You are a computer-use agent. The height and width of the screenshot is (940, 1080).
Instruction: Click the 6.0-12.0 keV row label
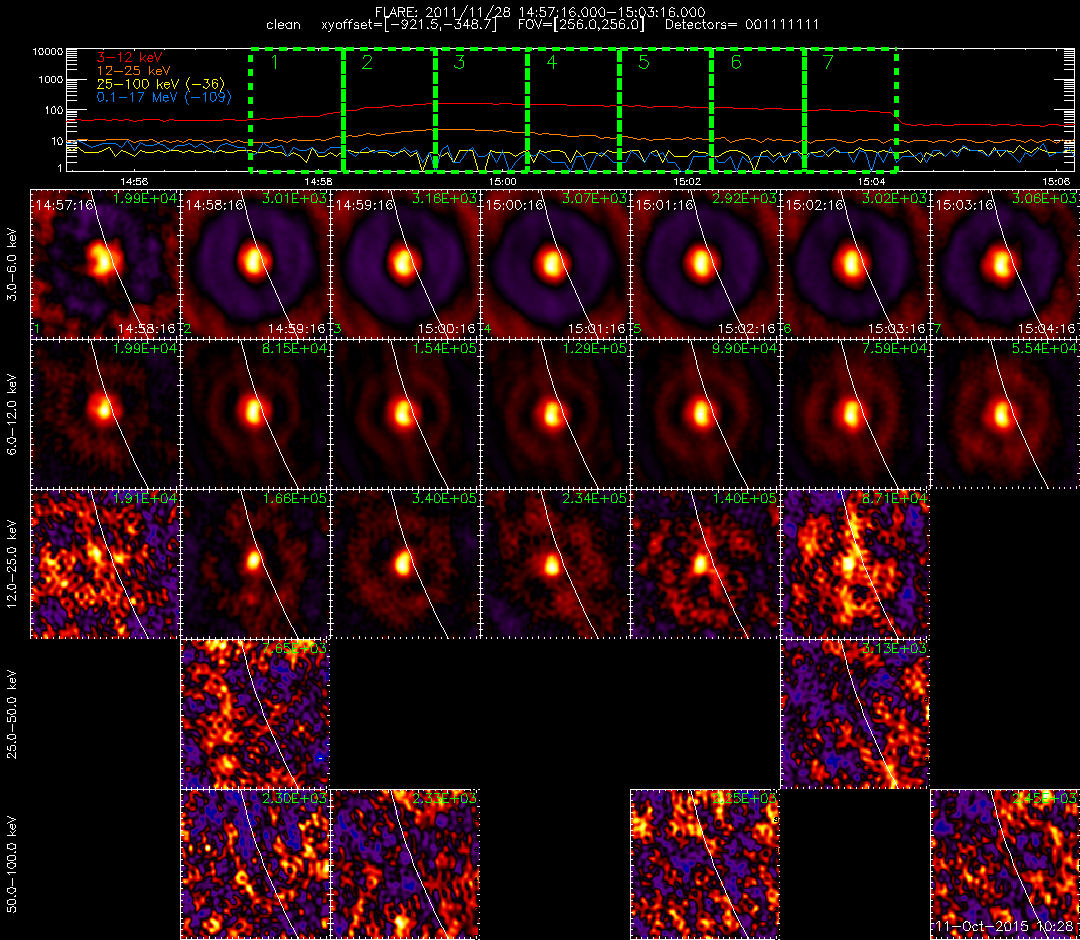click(12, 415)
